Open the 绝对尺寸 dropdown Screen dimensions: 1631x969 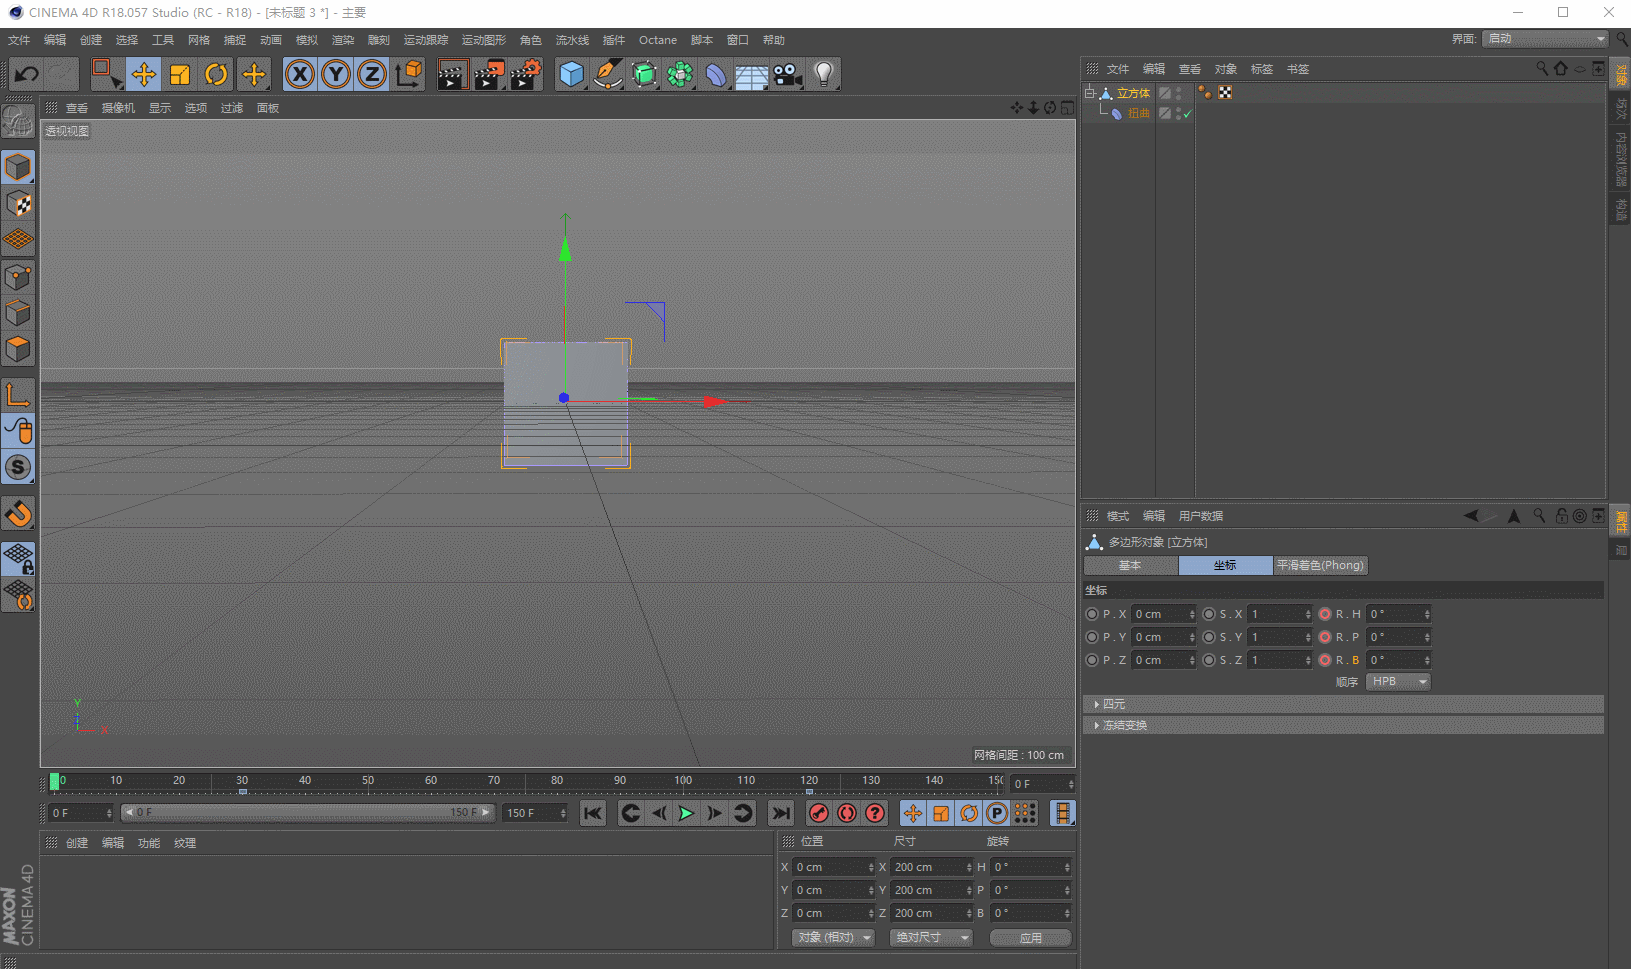(x=932, y=938)
